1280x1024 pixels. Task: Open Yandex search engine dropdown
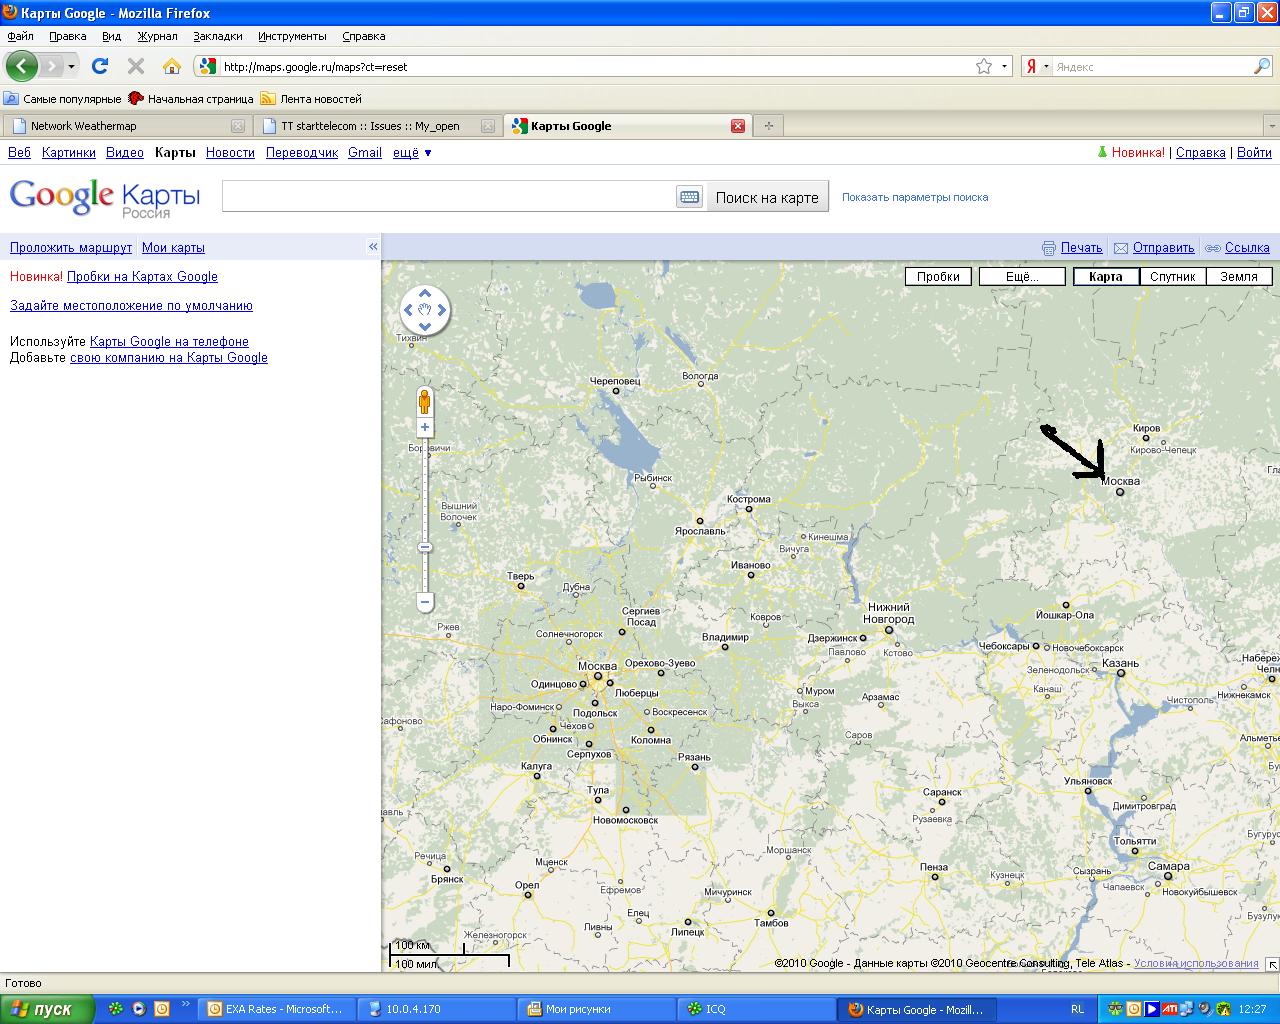[1046, 67]
